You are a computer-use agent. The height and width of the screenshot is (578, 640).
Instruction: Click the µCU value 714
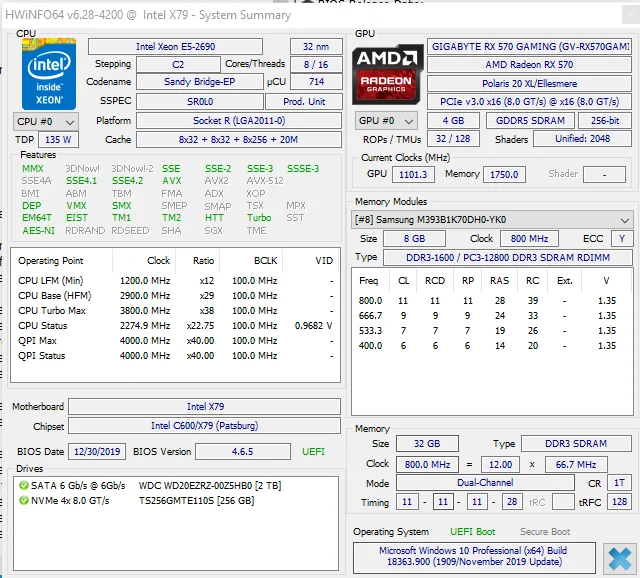[316, 82]
